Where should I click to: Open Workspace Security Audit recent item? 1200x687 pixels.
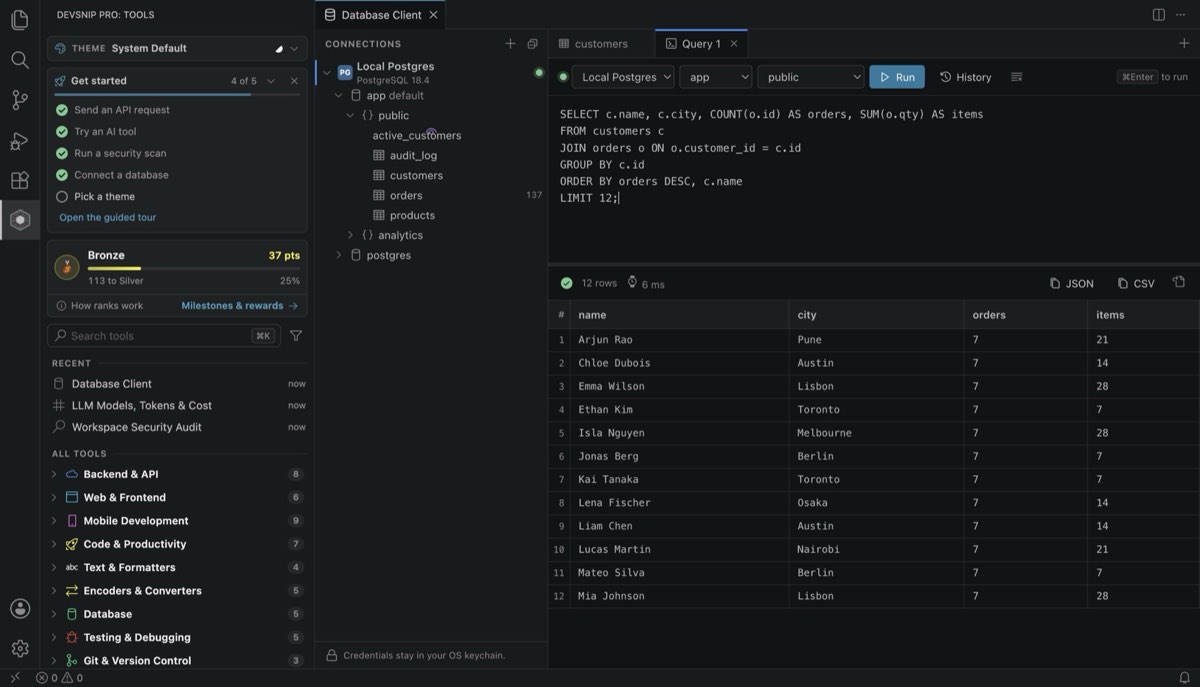click(178, 427)
